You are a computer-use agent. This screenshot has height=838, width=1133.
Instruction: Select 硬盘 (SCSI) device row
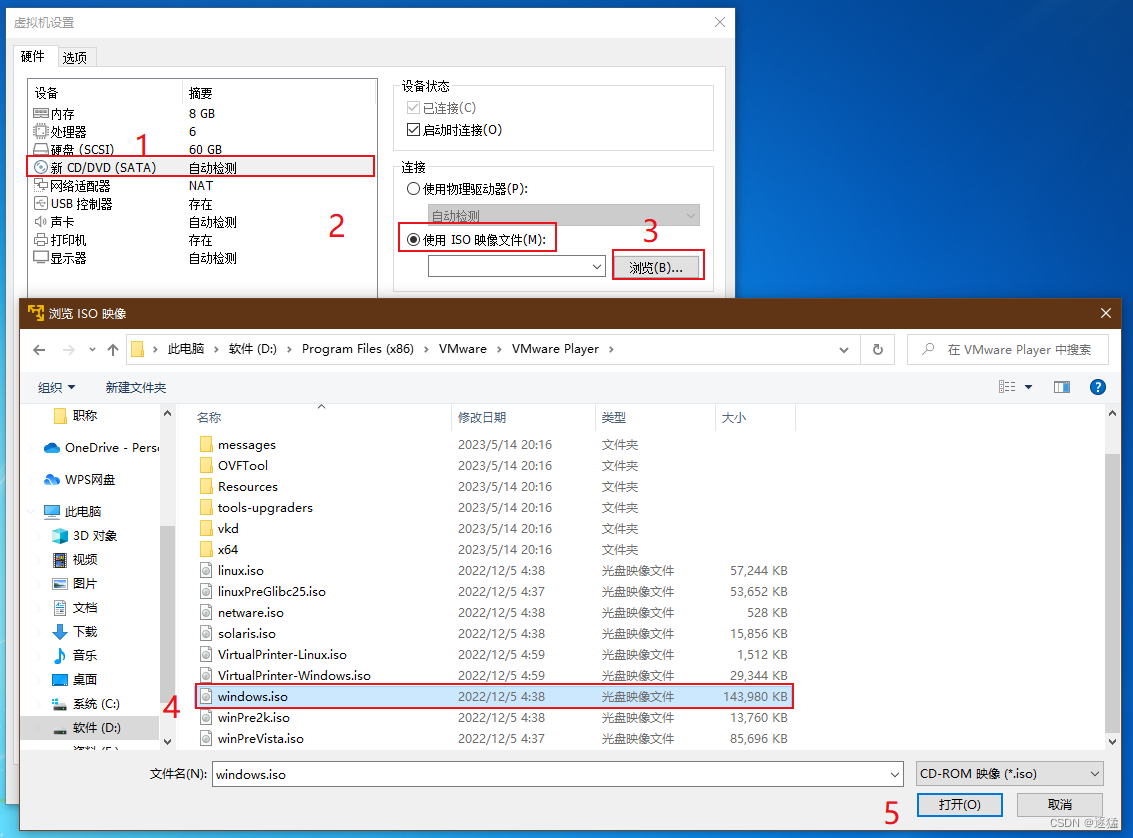202,150
